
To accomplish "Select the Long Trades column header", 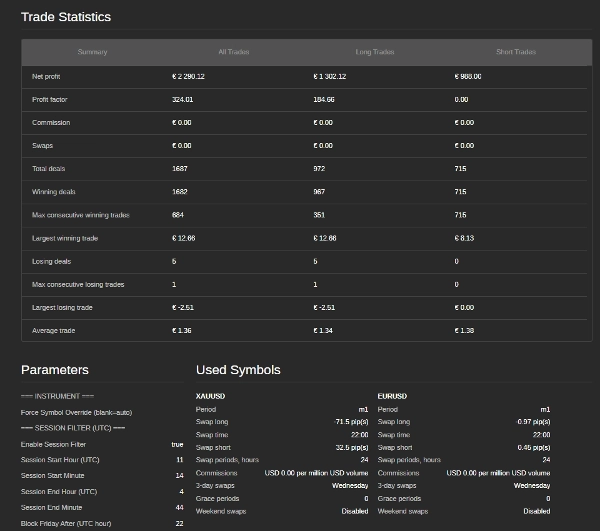I will tap(375, 52).
